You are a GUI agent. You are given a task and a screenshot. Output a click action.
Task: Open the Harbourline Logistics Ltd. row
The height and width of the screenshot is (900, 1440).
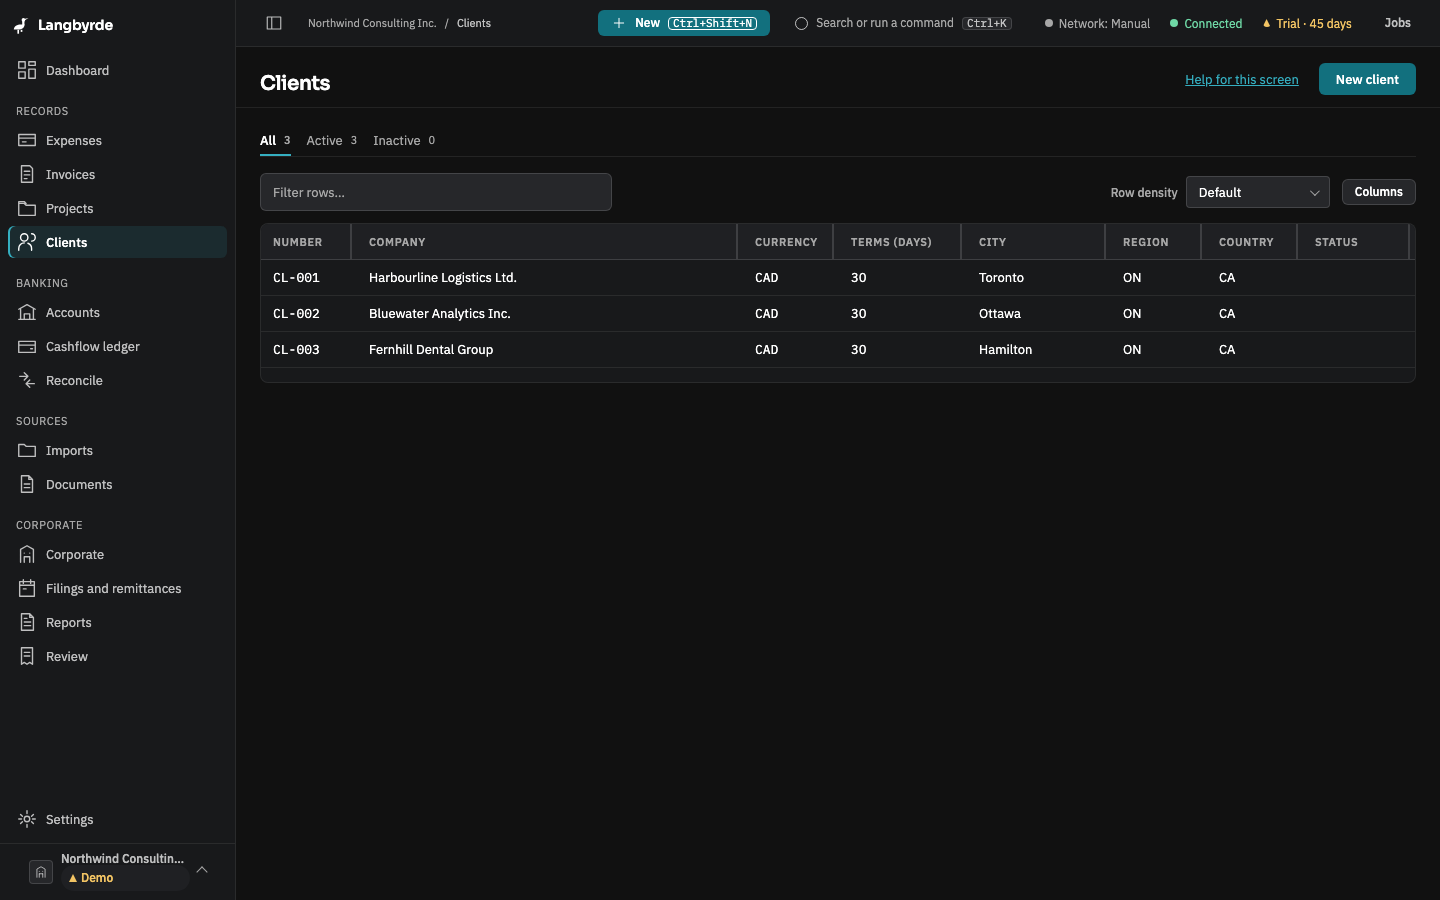coord(838,278)
